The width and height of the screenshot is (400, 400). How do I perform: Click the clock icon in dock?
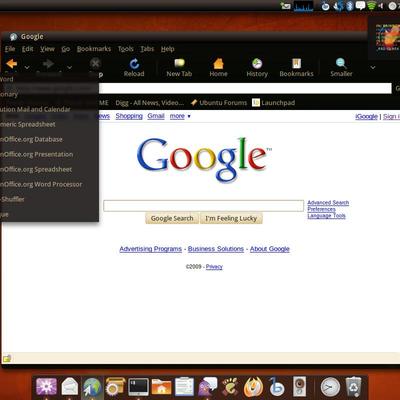(330, 387)
